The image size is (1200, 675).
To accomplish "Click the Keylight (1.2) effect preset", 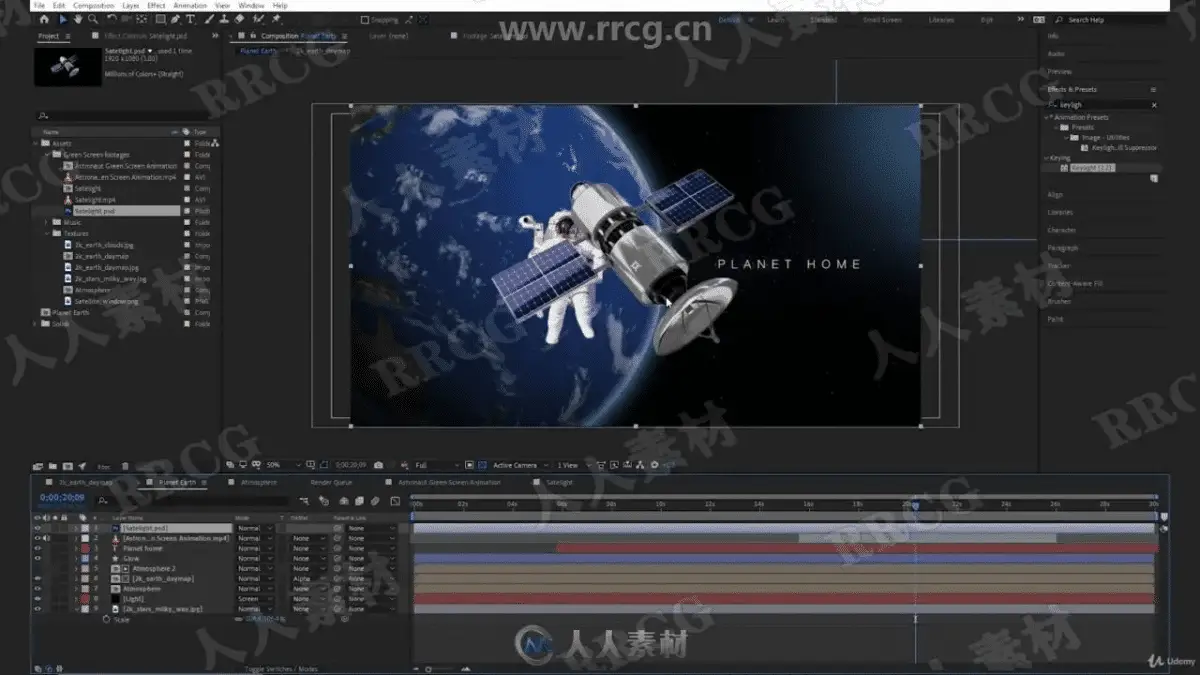I will 1093,168.
